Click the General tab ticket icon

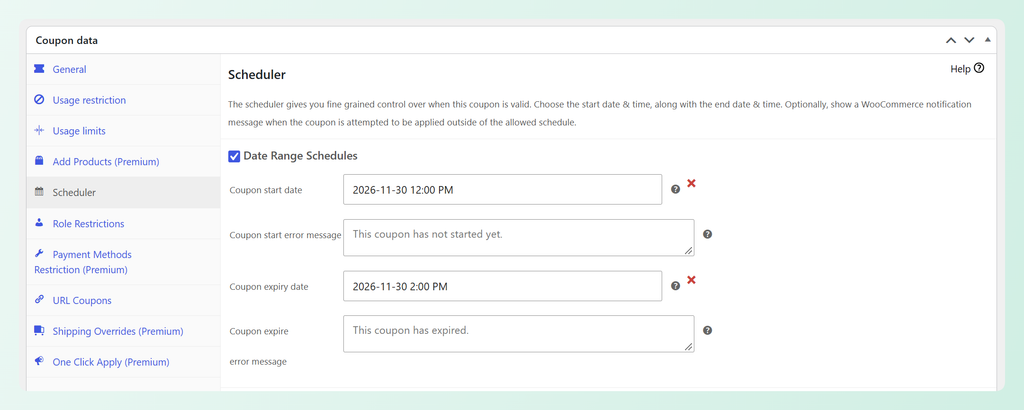click(39, 69)
